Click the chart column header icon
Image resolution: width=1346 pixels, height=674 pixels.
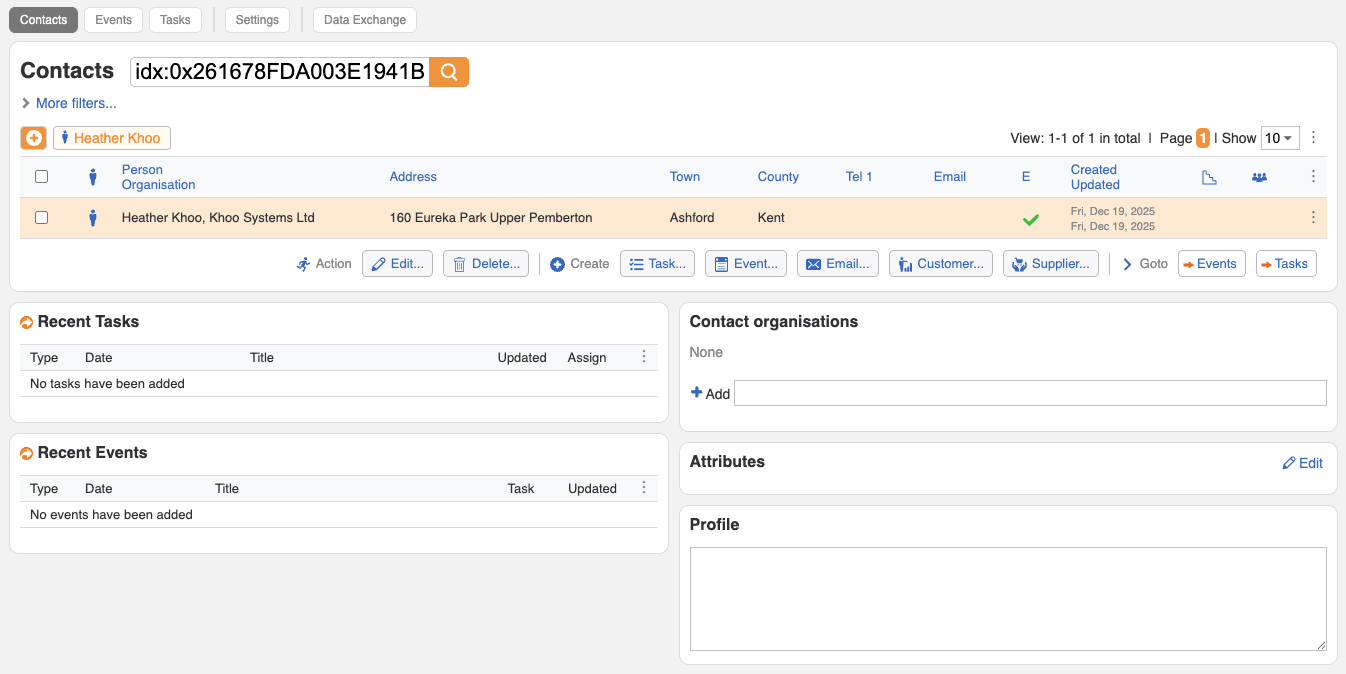[x=1209, y=177]
